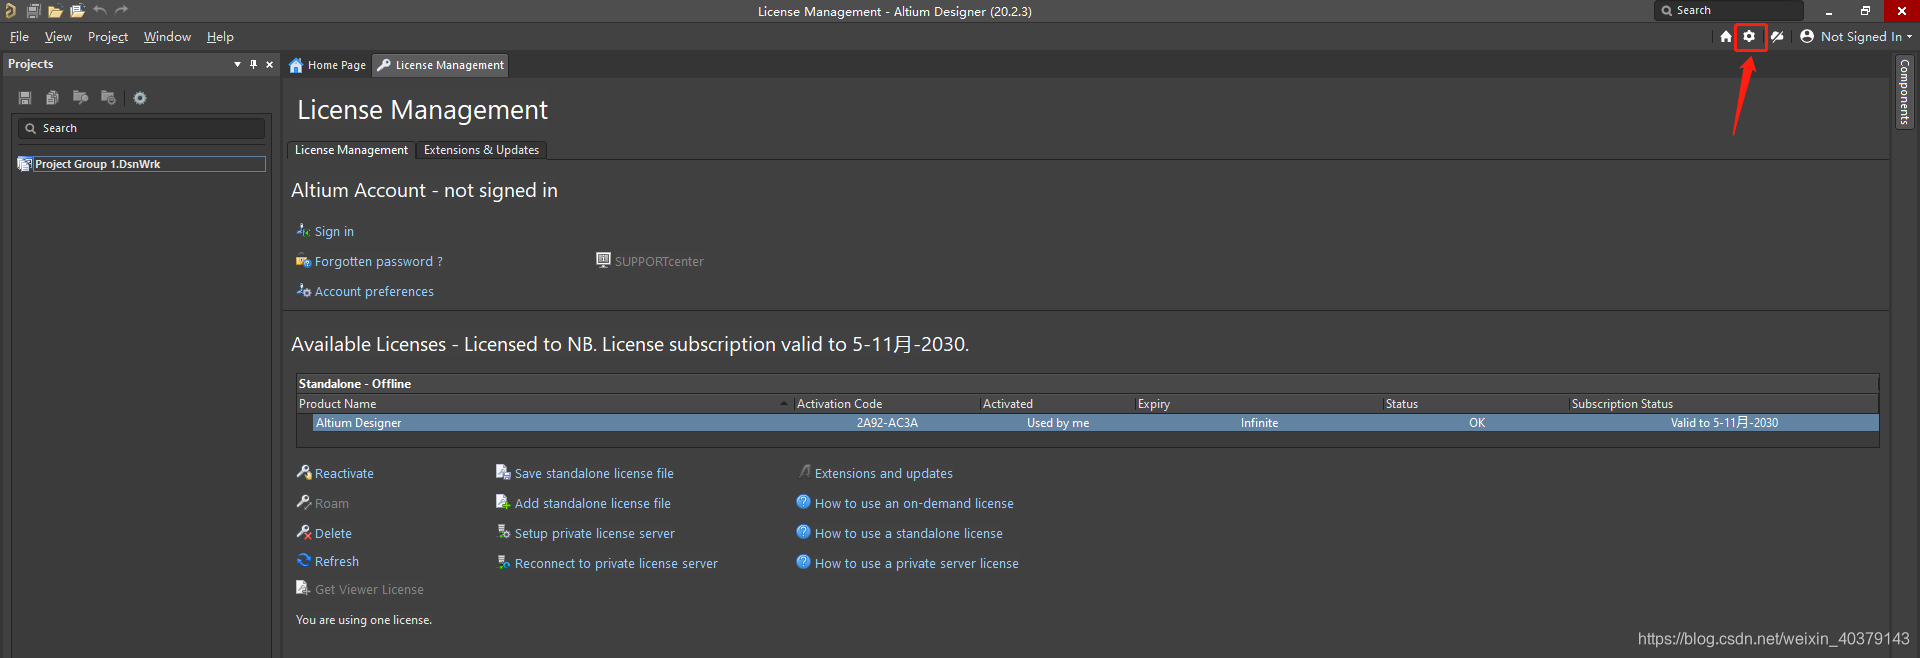Click the Home icon at top right
This screenshot has height=658, width=1920.
[1726, 36]
